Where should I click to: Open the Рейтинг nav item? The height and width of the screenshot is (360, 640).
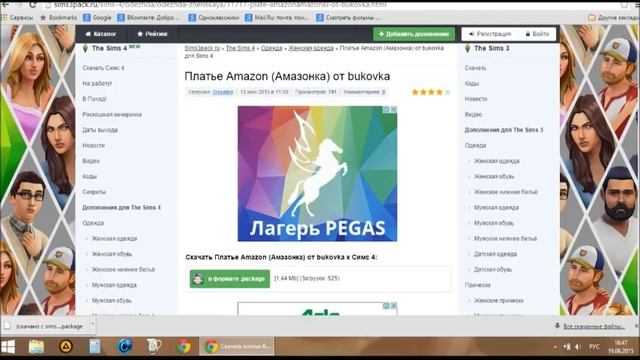[x=152, y=34]
